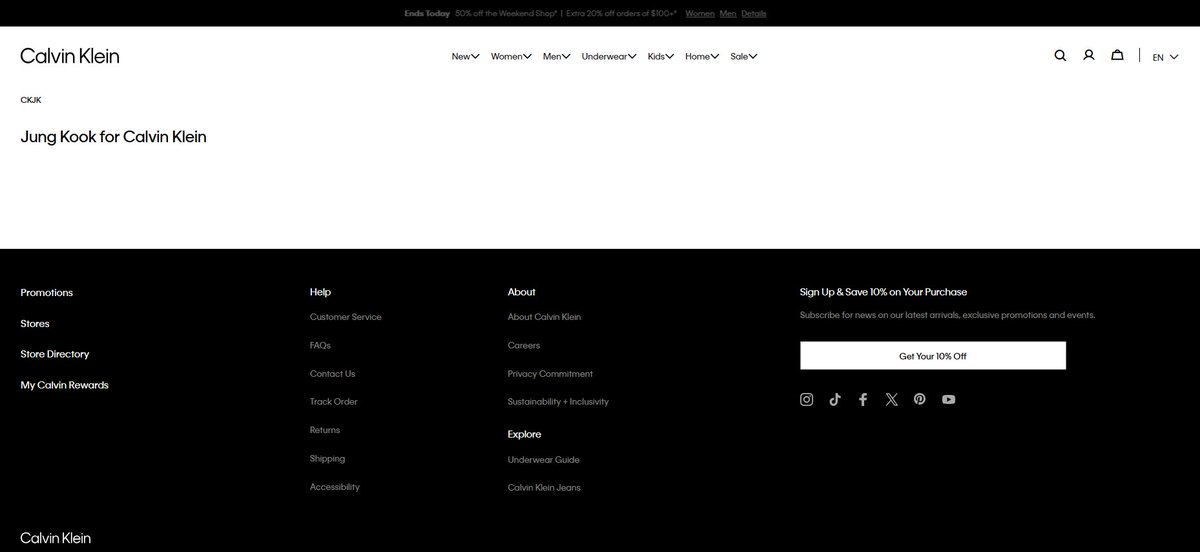Open My Calvin Rewards footer link
Screen dimensions: 1200x552
[x=64, y=385]
